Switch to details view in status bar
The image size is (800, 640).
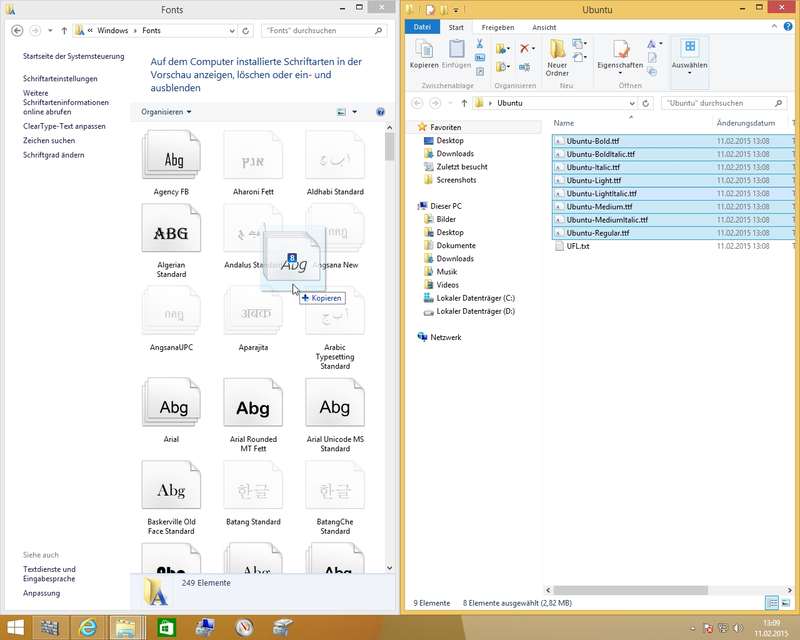tap(772, 603)
